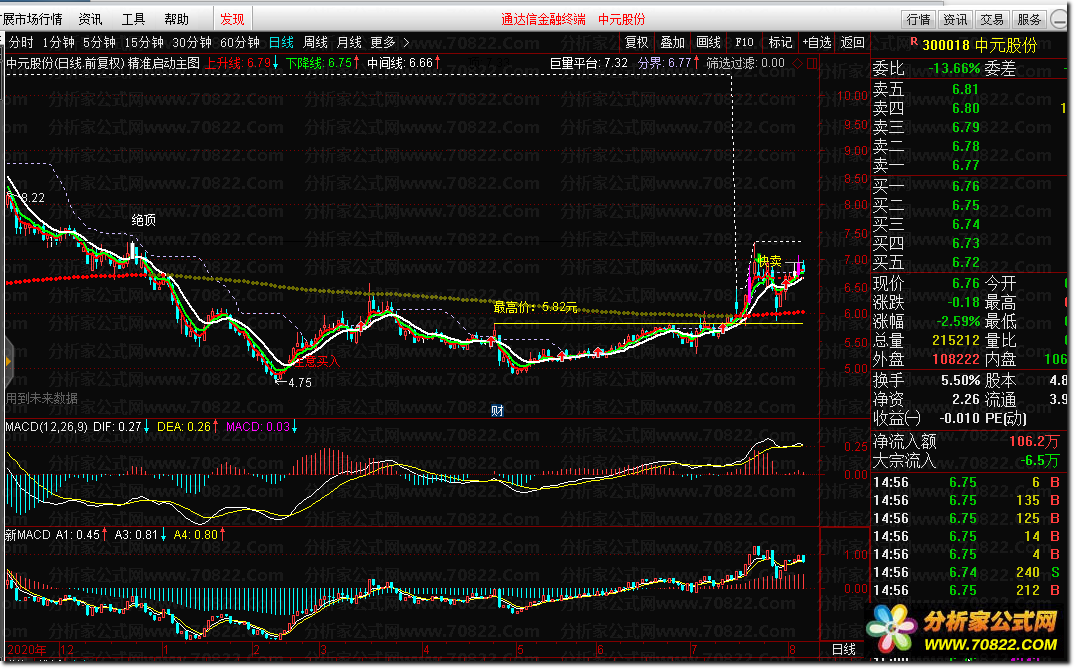The image size is (1076, 669).
Task: Click 叠加 to overlay another stock
Action: [672, 43]
